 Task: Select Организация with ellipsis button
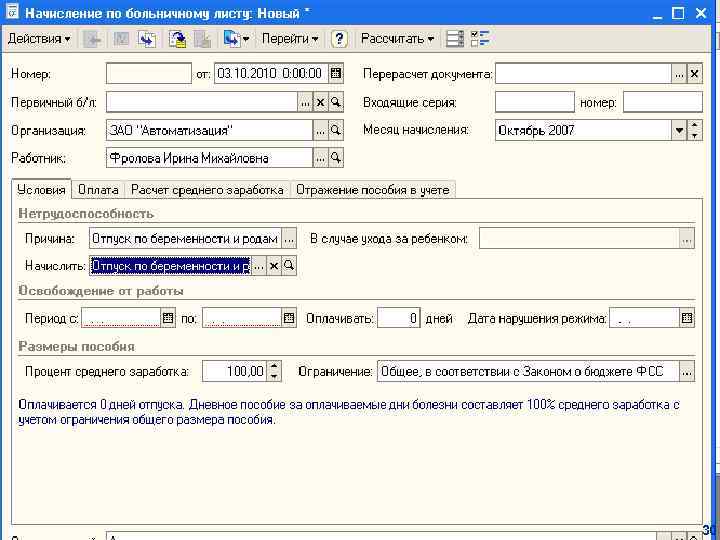[x=321, y=131]
